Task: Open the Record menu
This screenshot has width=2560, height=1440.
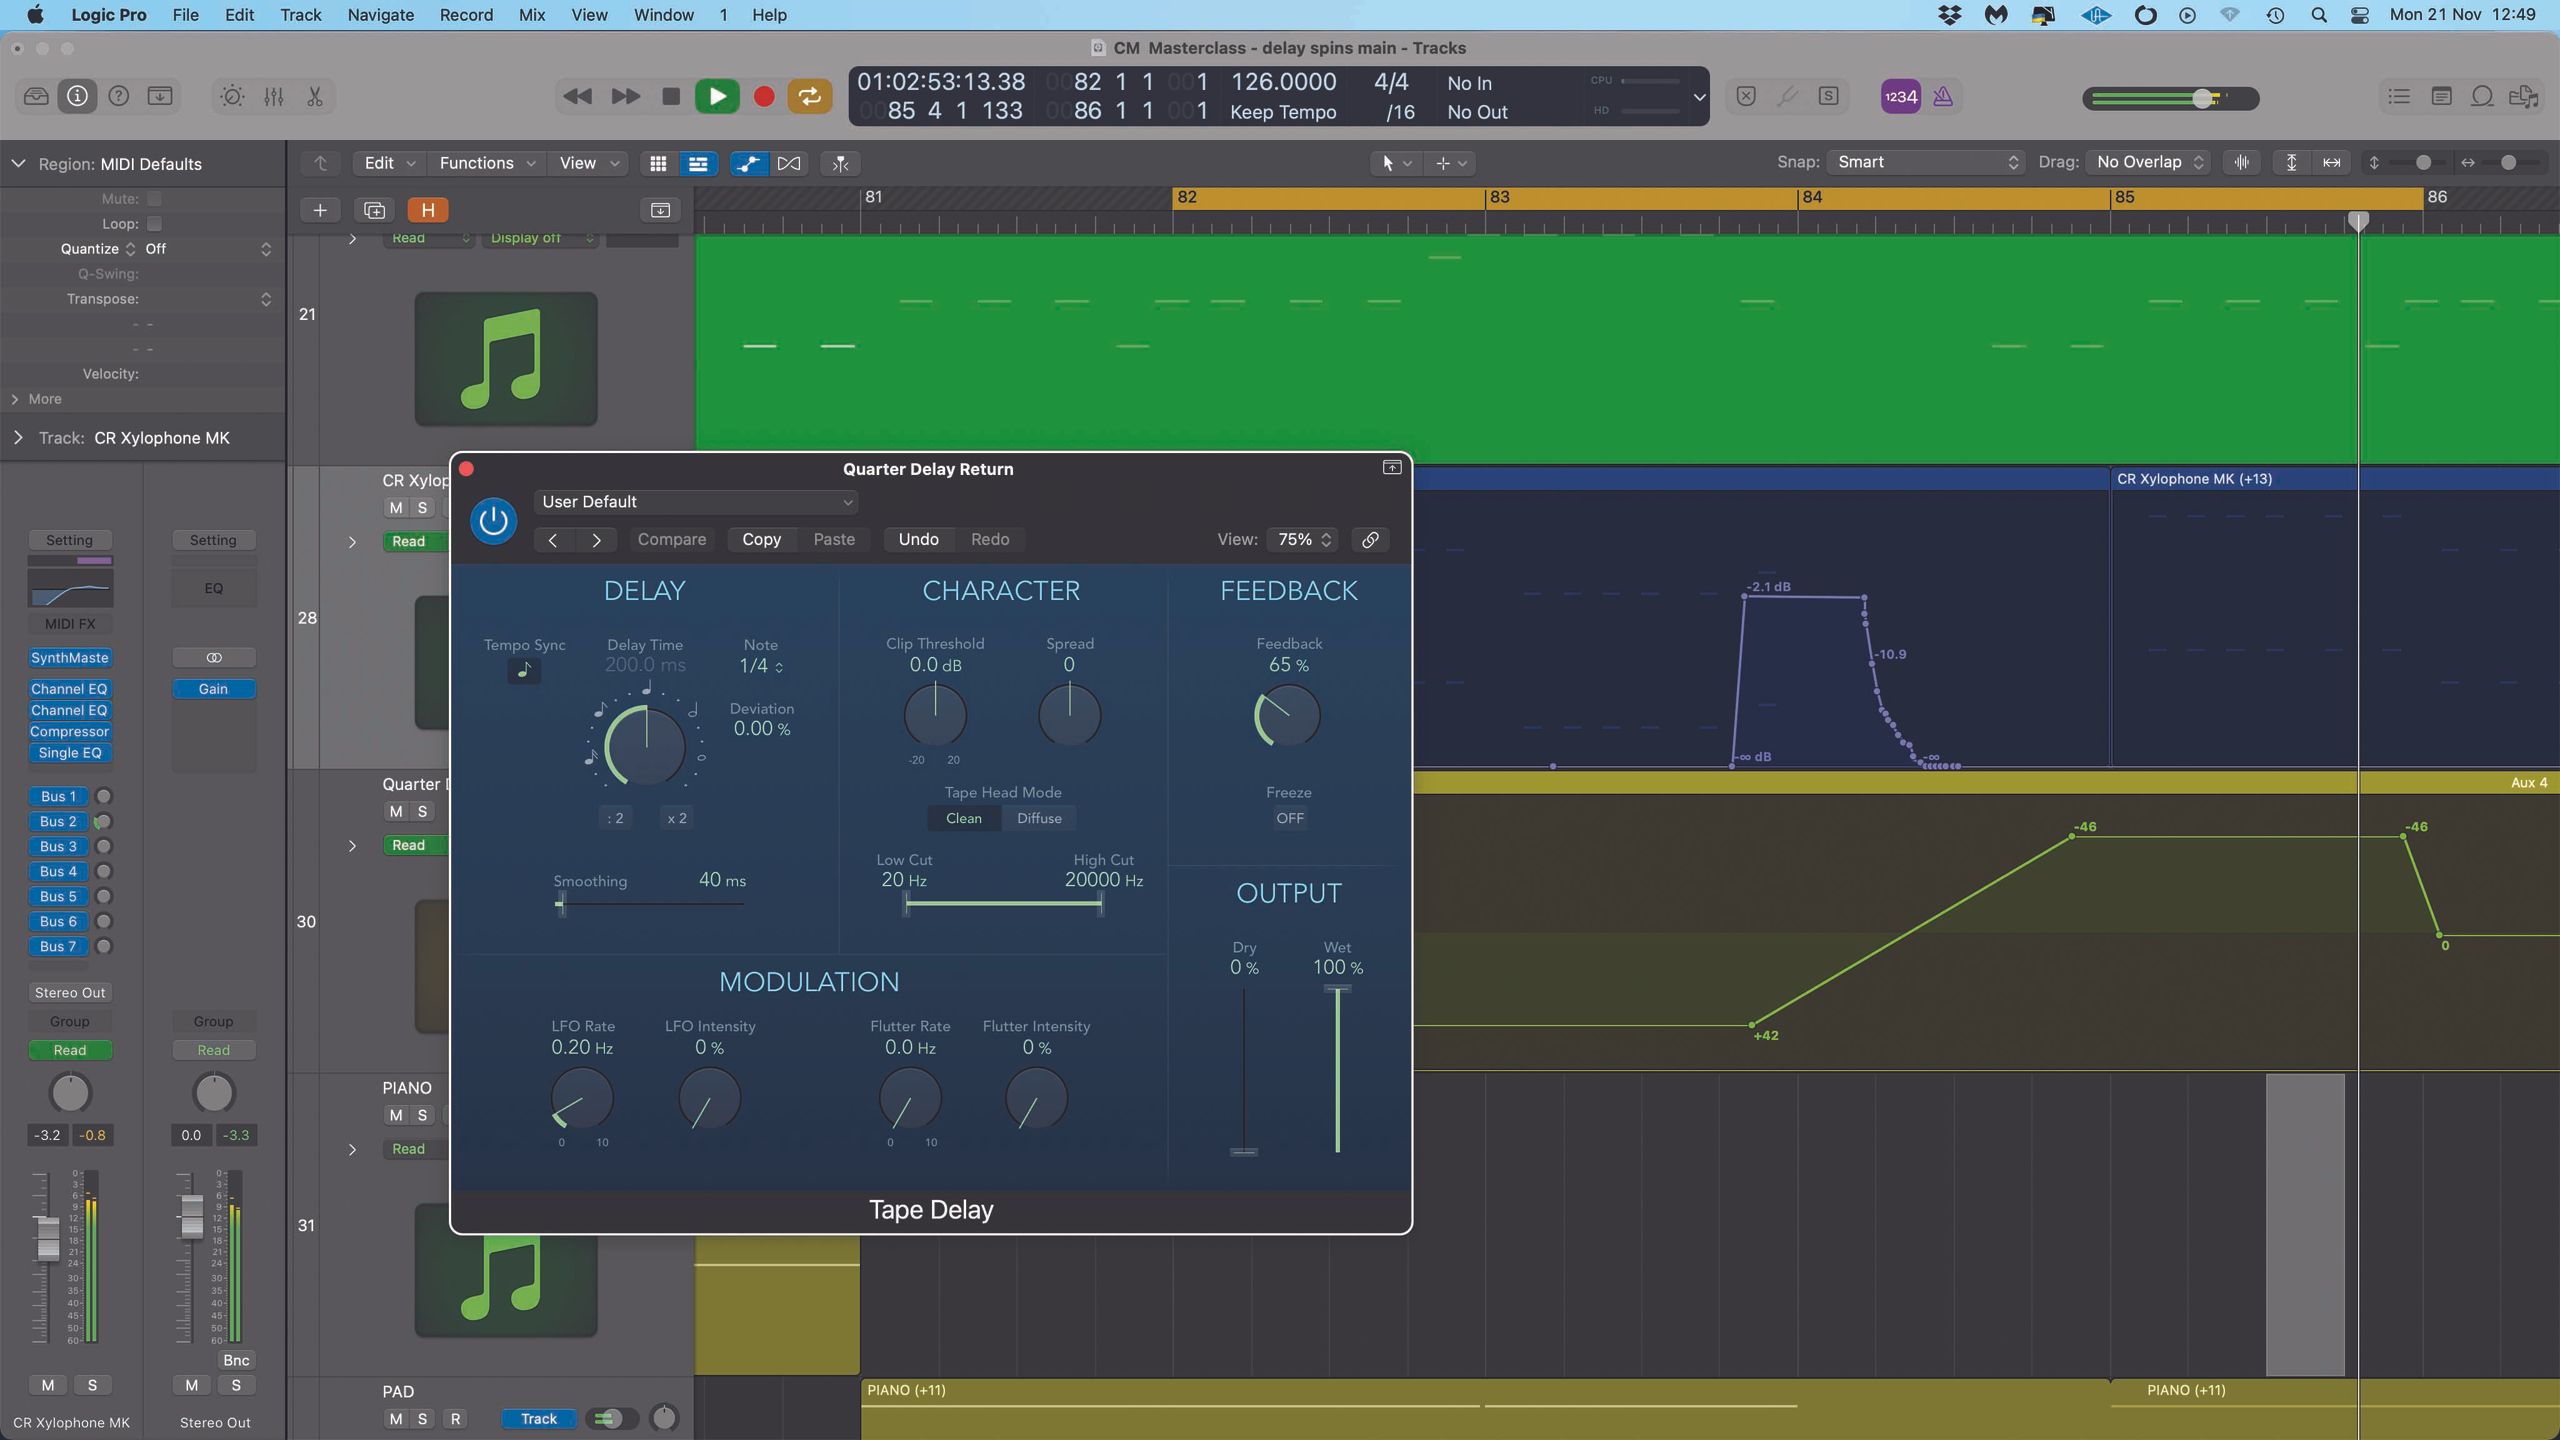Action: coord(466,15)
